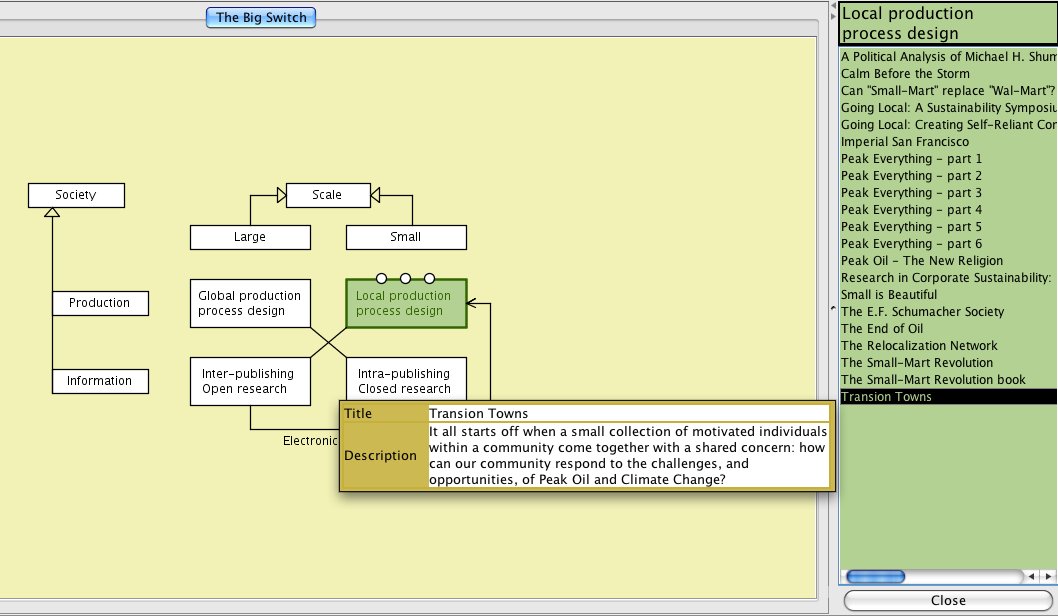Viewport: 1058px width, 616px height.
Task: Click the right scroll arrow of horizontal scrollbar
Action: pos(1048,577)
